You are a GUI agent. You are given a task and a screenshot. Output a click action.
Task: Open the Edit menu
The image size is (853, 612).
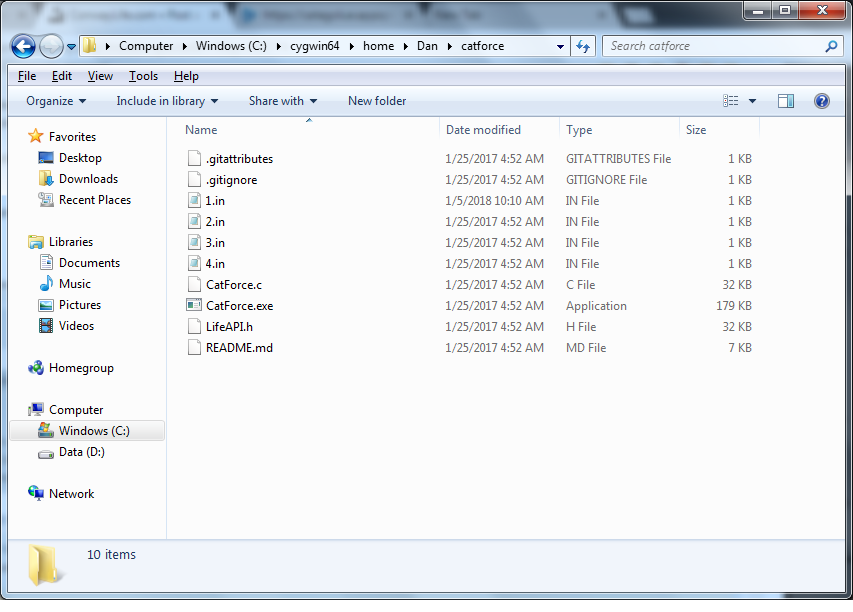point(61,76)
